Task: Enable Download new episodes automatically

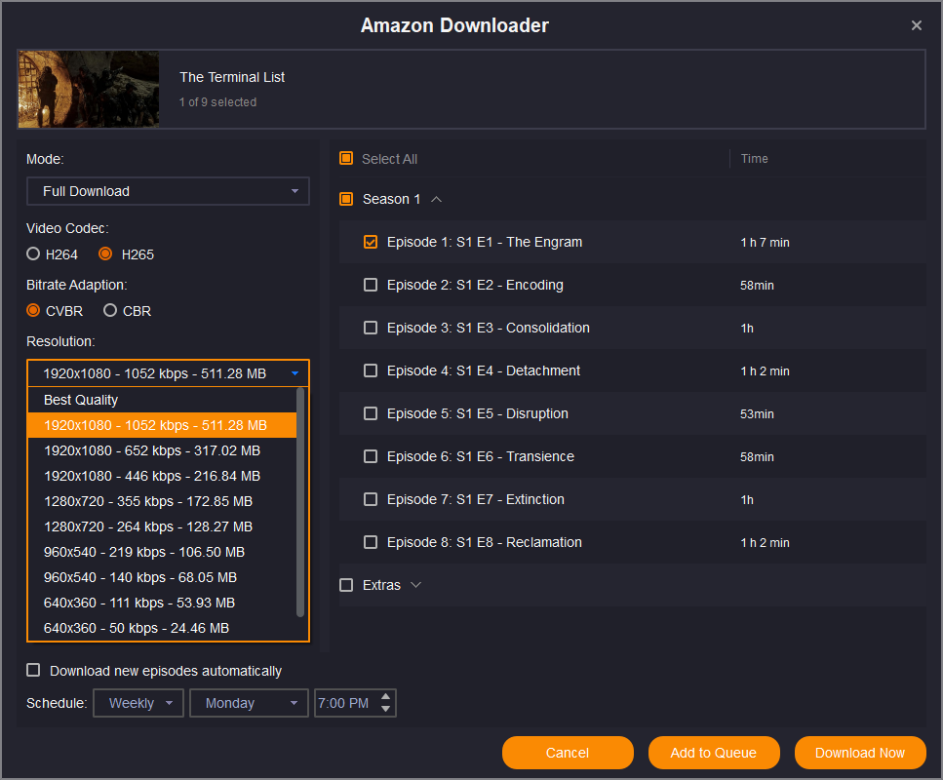Action: pyautogui.click(x=34, y=671)
